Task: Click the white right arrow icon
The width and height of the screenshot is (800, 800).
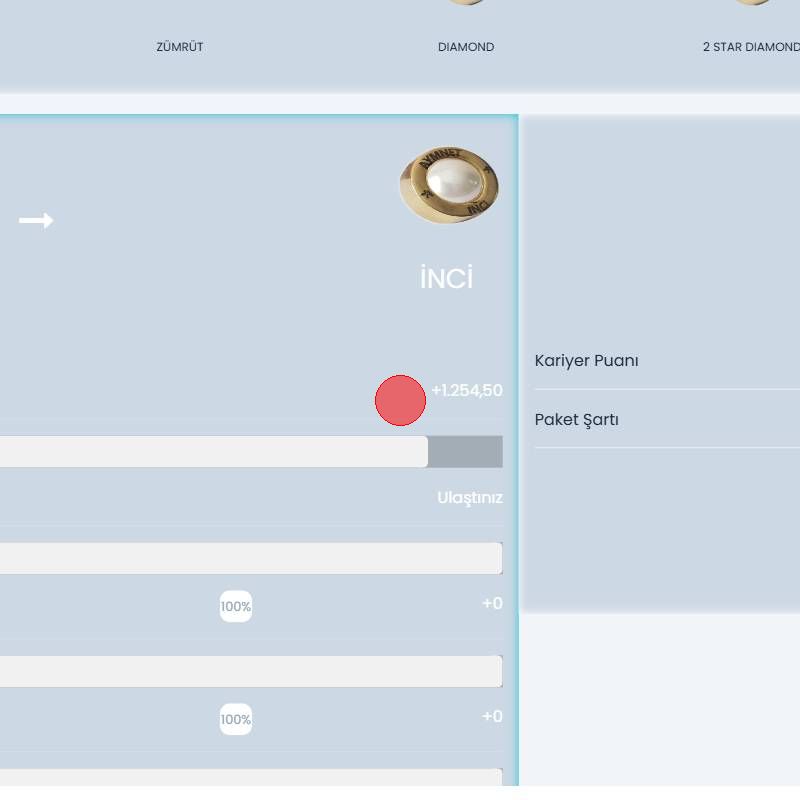Action: (36, 221)
